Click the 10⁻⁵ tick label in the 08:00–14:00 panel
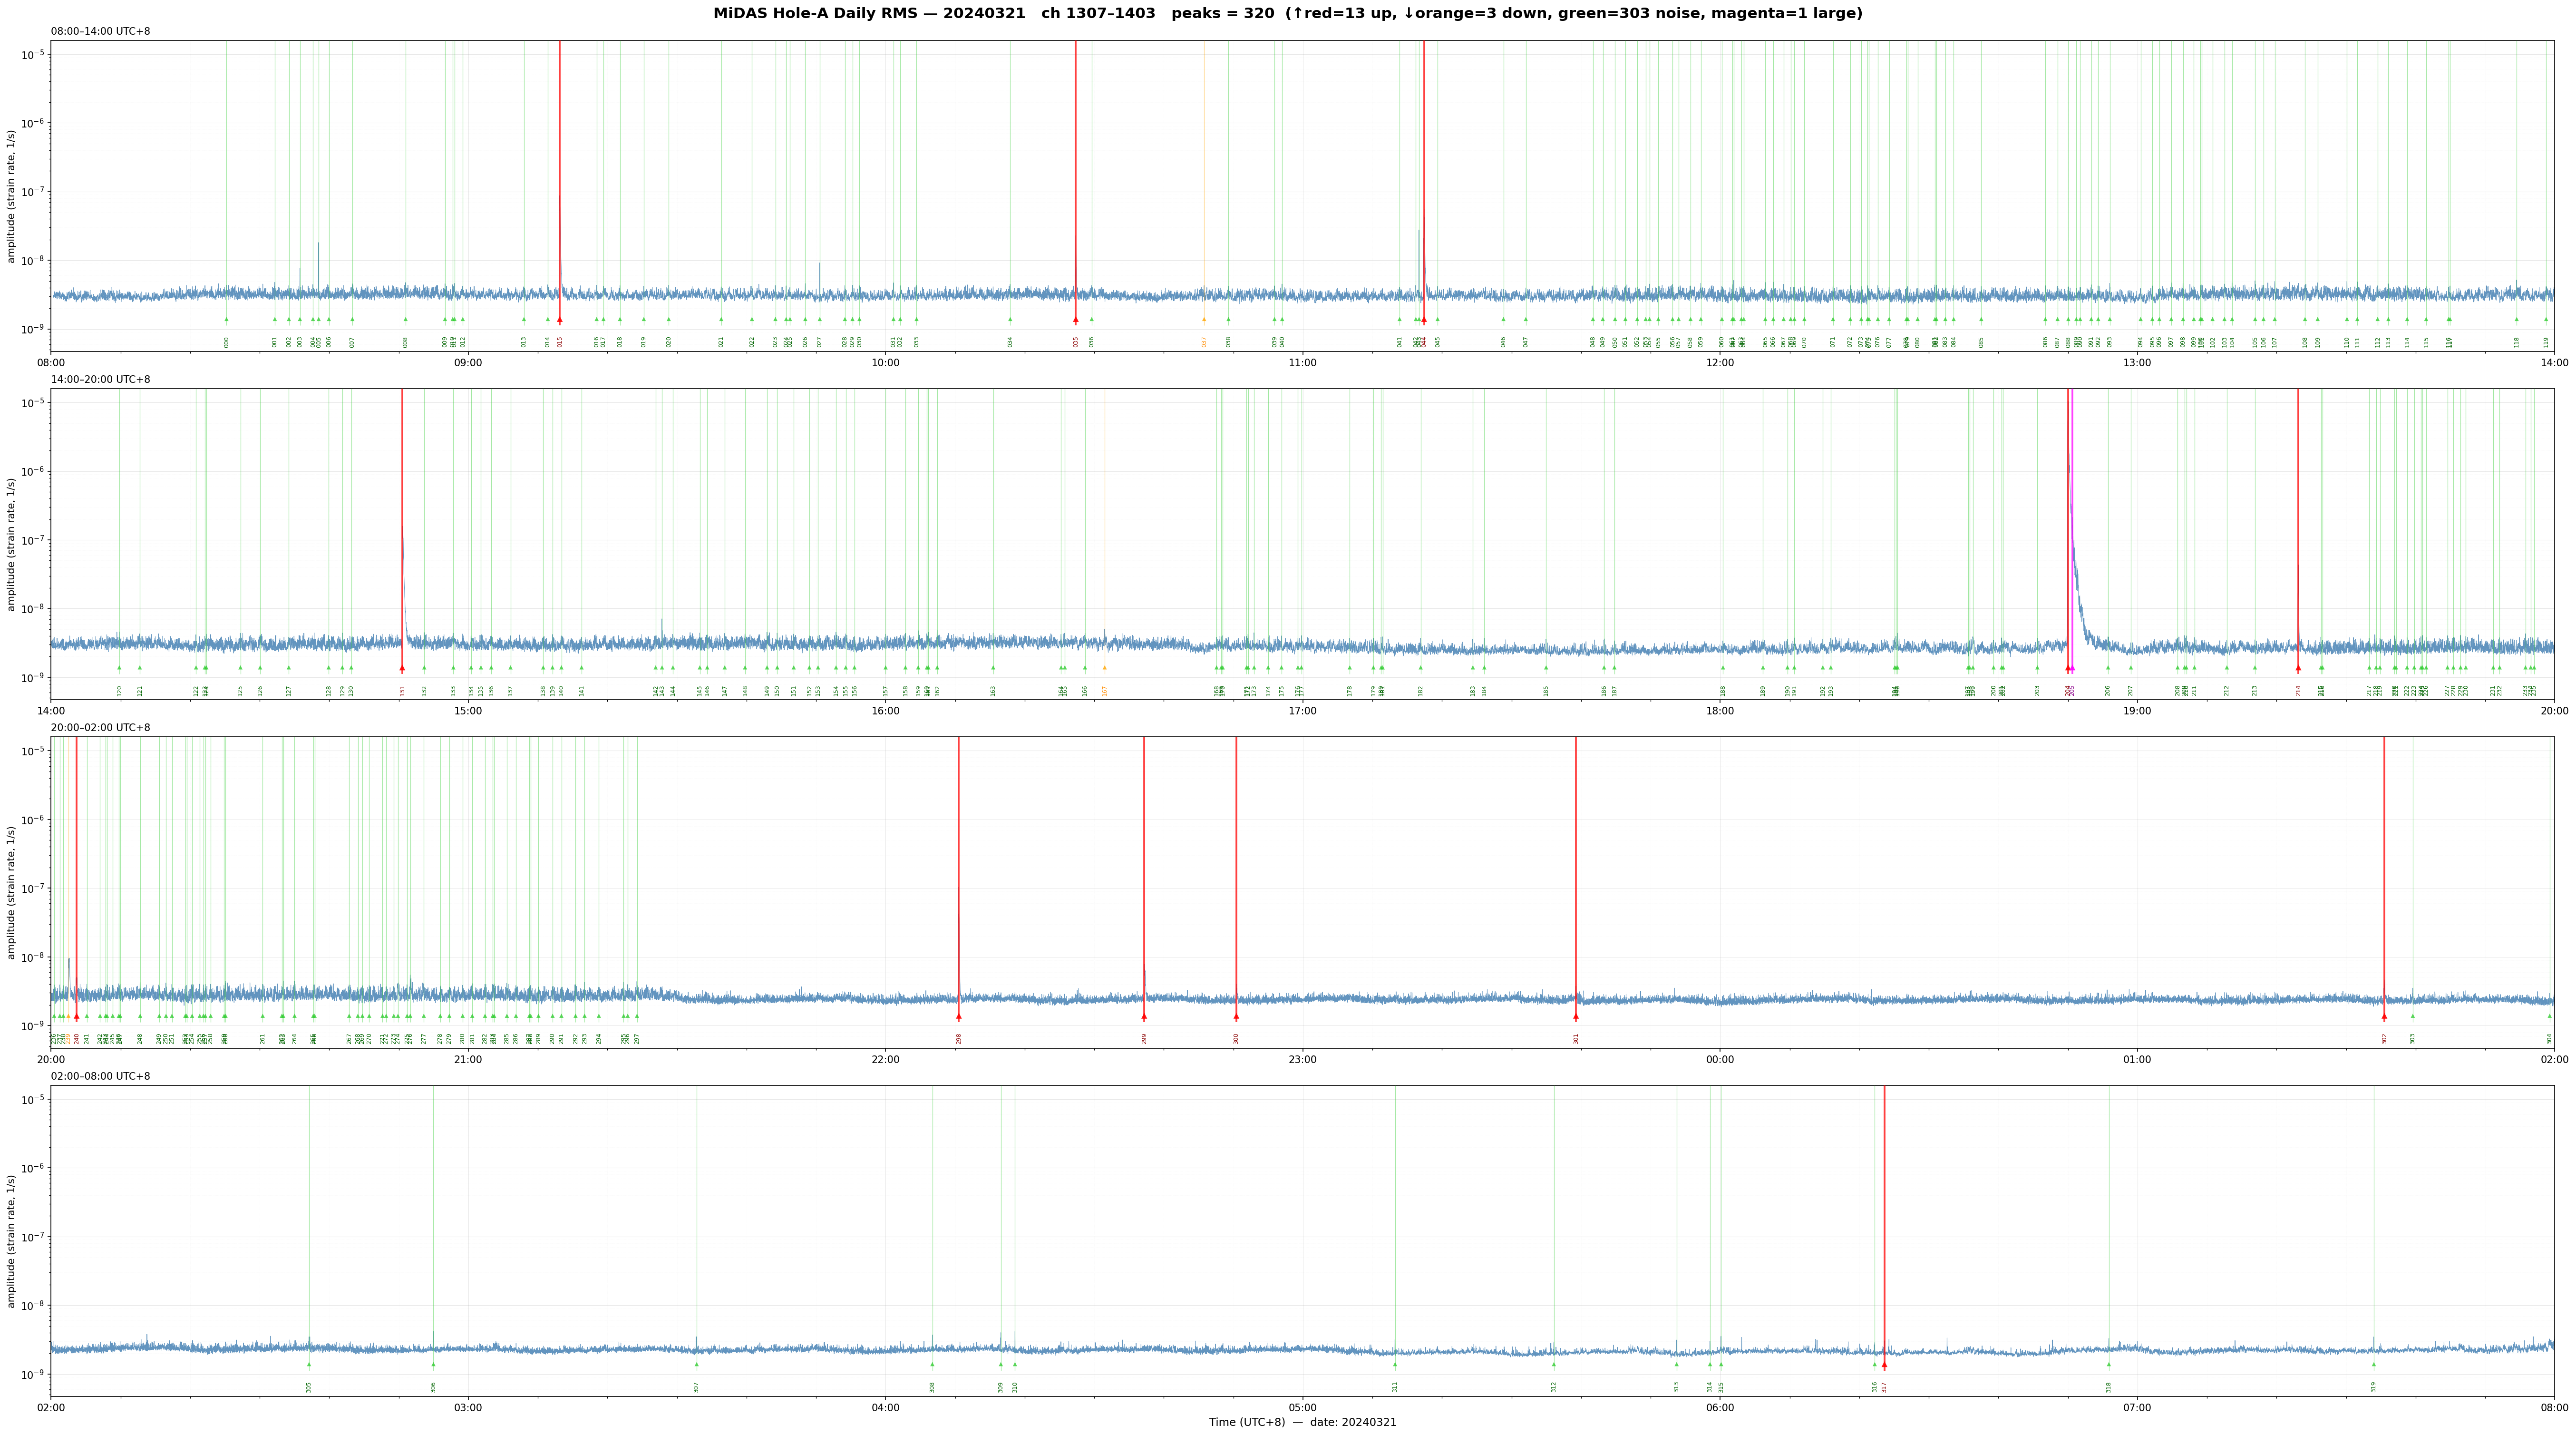Screen dimensions: 2576x1435 click(x=32, y=54)
